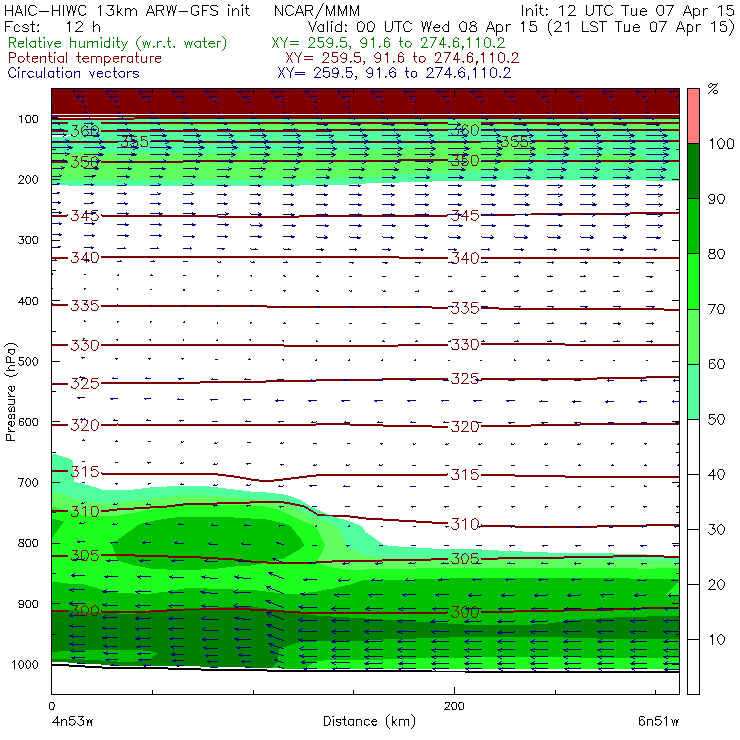Click the '1000' pressure axis tick label

25,664
